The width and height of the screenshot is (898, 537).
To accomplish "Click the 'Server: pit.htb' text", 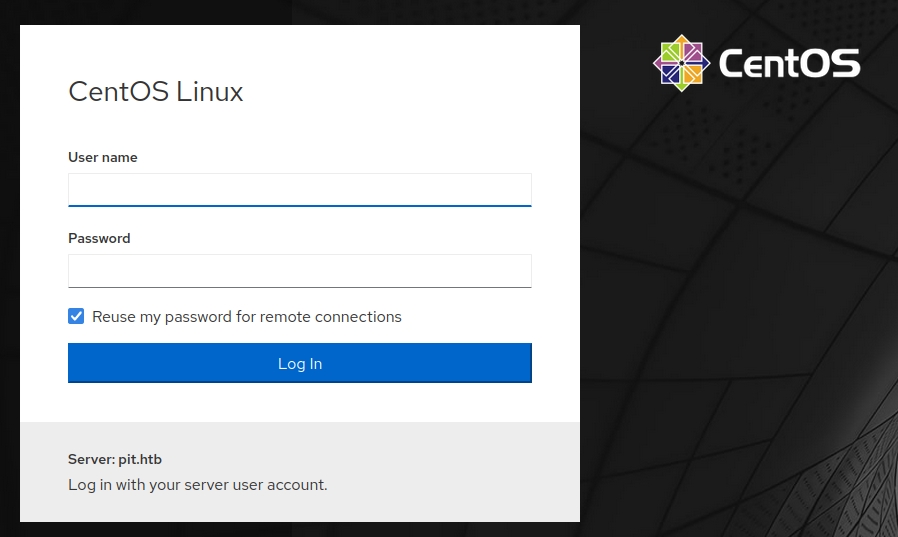I will (x=114, y=459).
